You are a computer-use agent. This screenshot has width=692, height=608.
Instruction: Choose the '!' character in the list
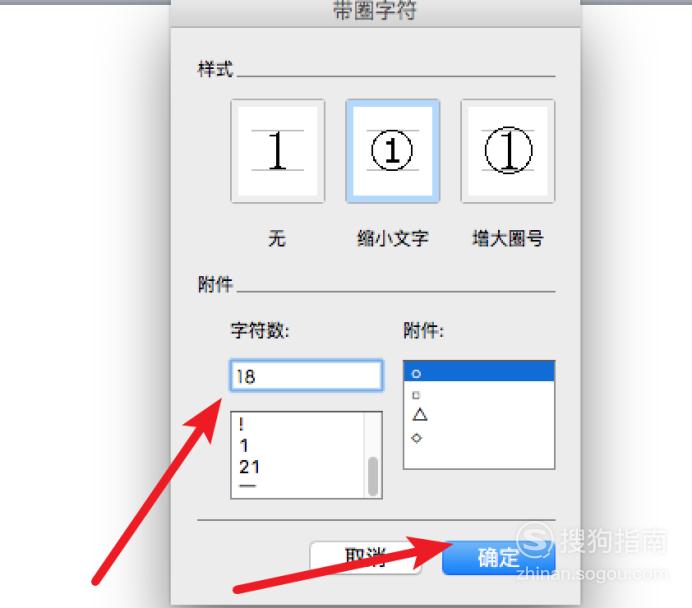pyautogui.click(x=298, y=424)
